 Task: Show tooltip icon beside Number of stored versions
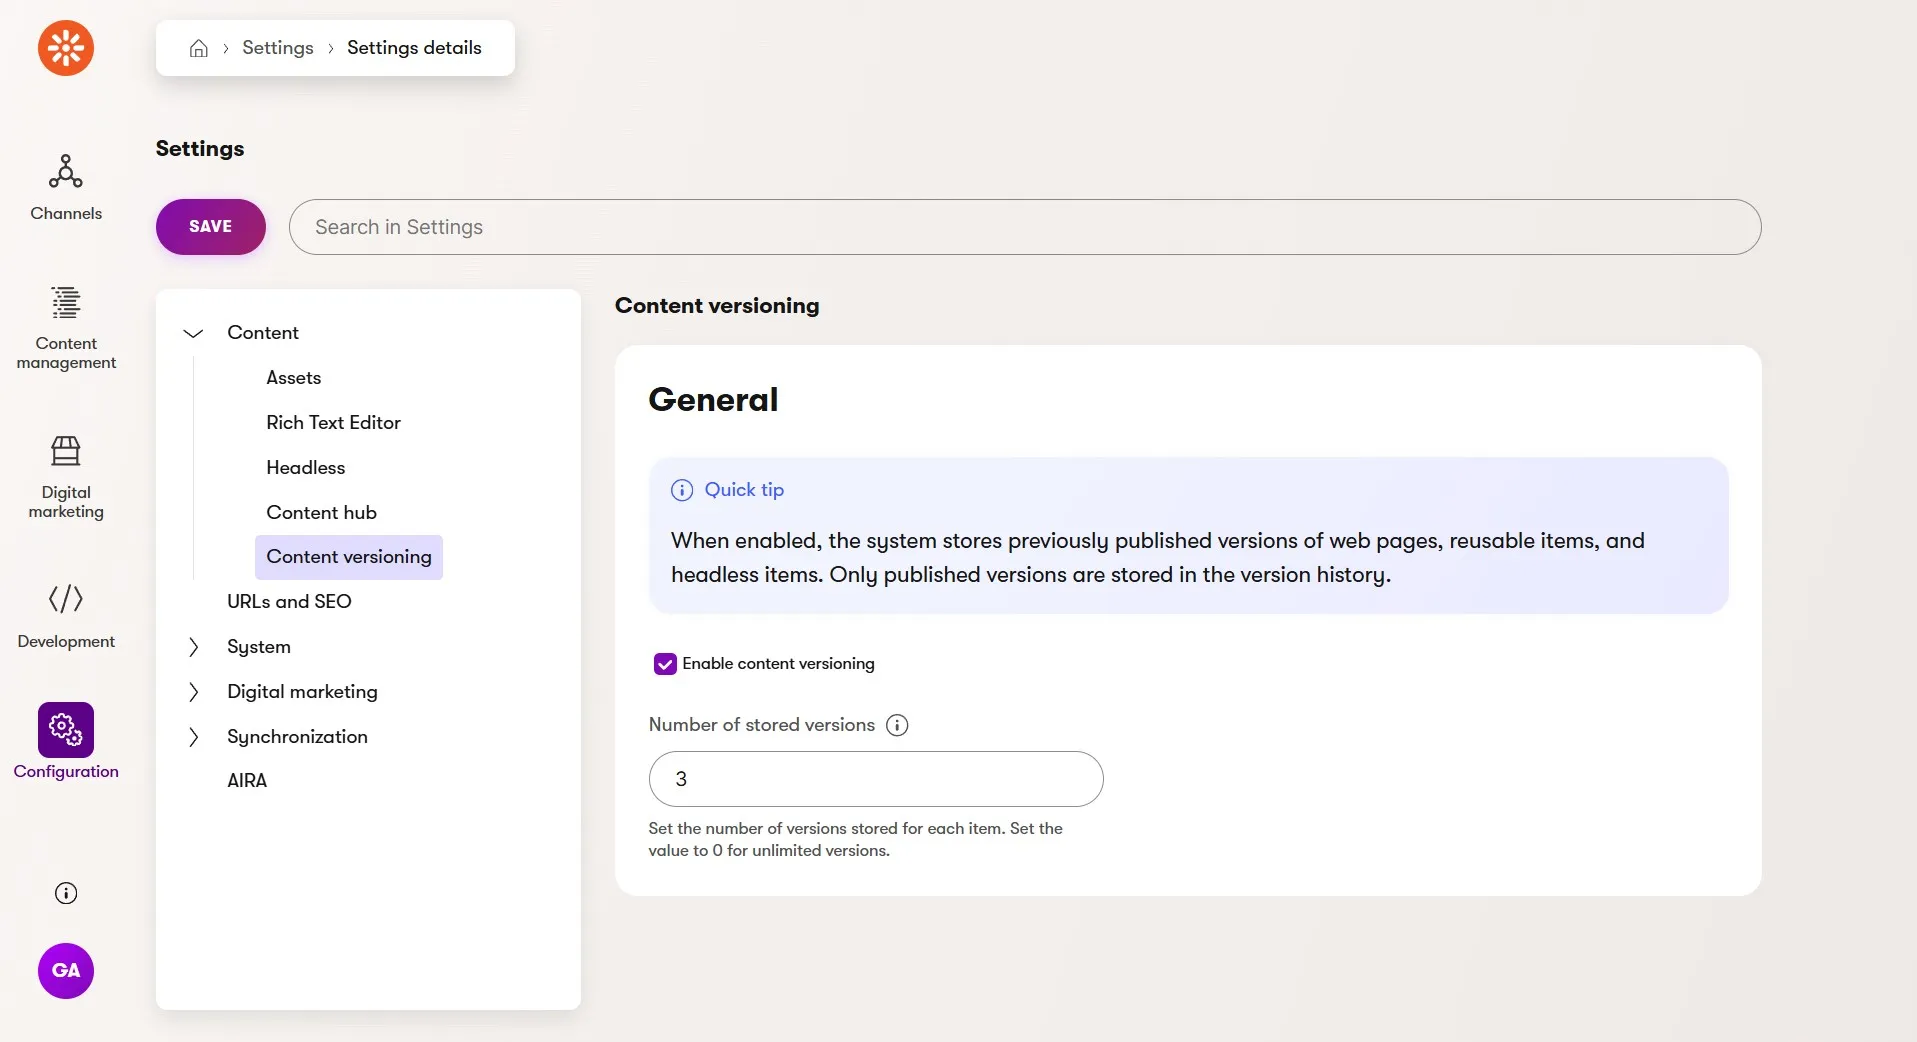[897, 725]
